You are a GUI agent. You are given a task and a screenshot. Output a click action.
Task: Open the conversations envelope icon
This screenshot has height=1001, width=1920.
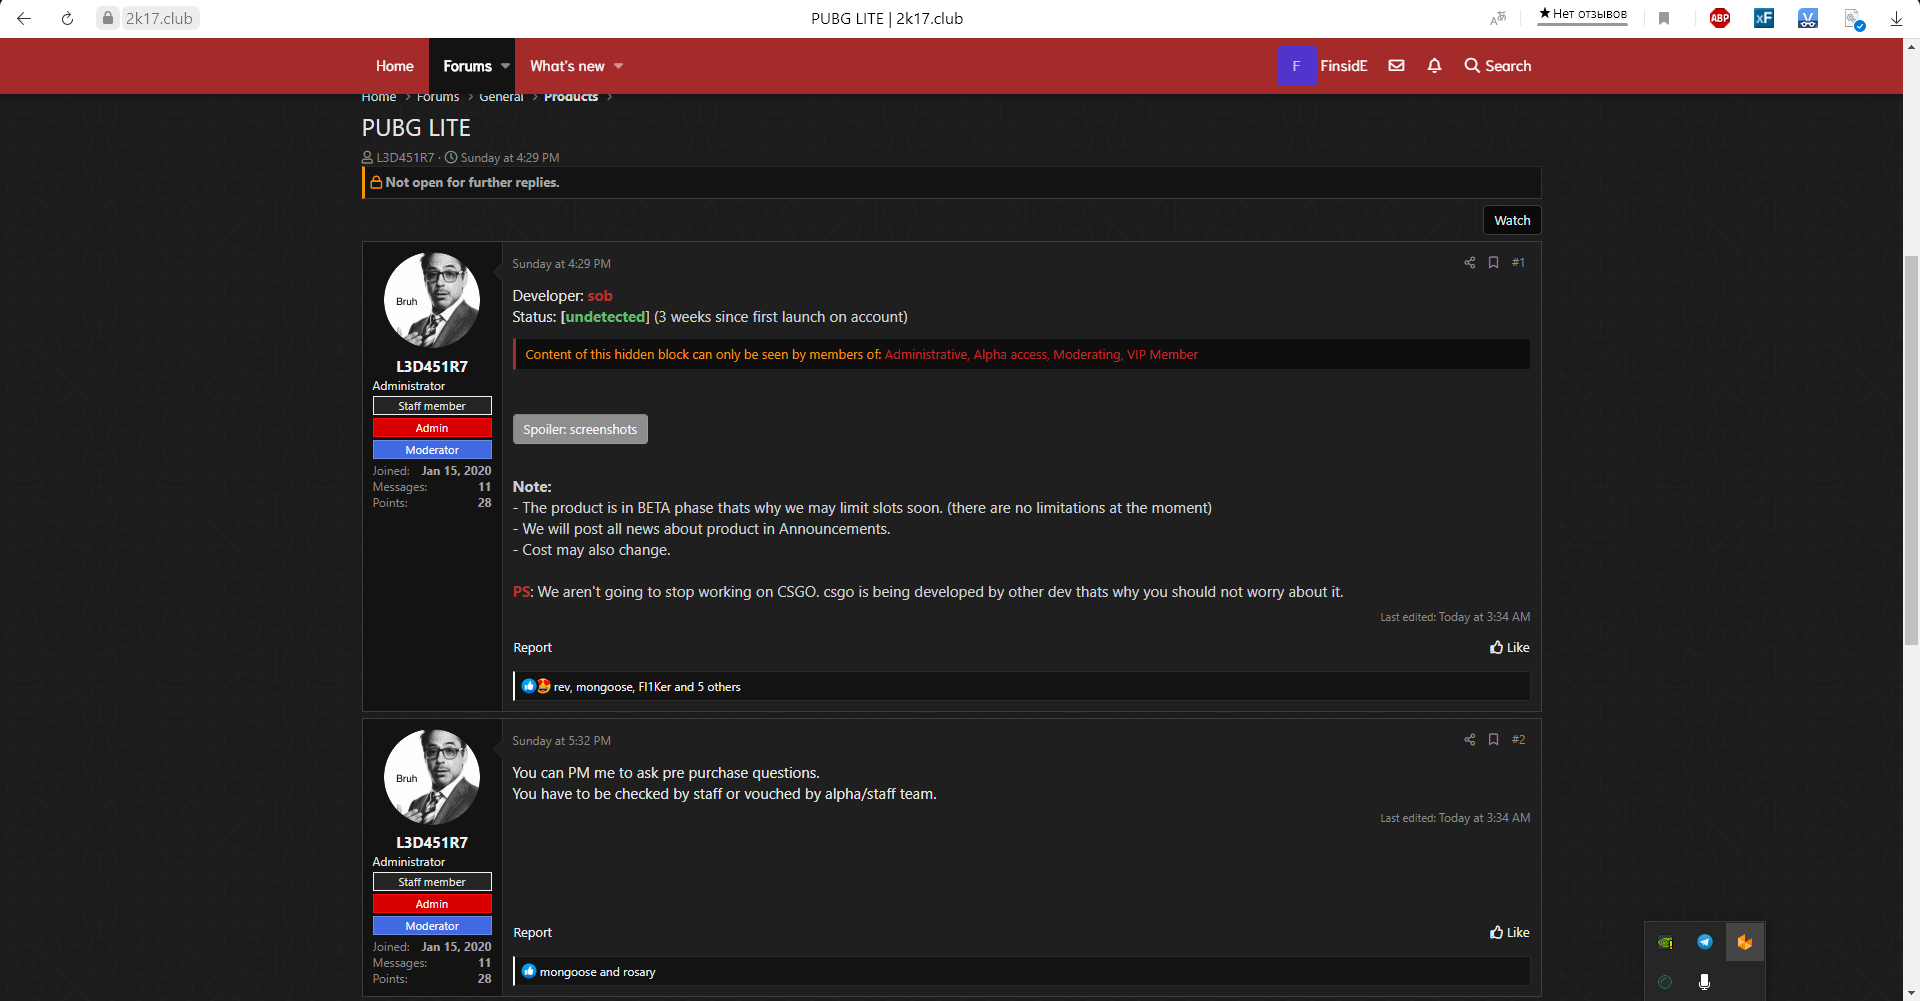click(x=1397, y=66)
